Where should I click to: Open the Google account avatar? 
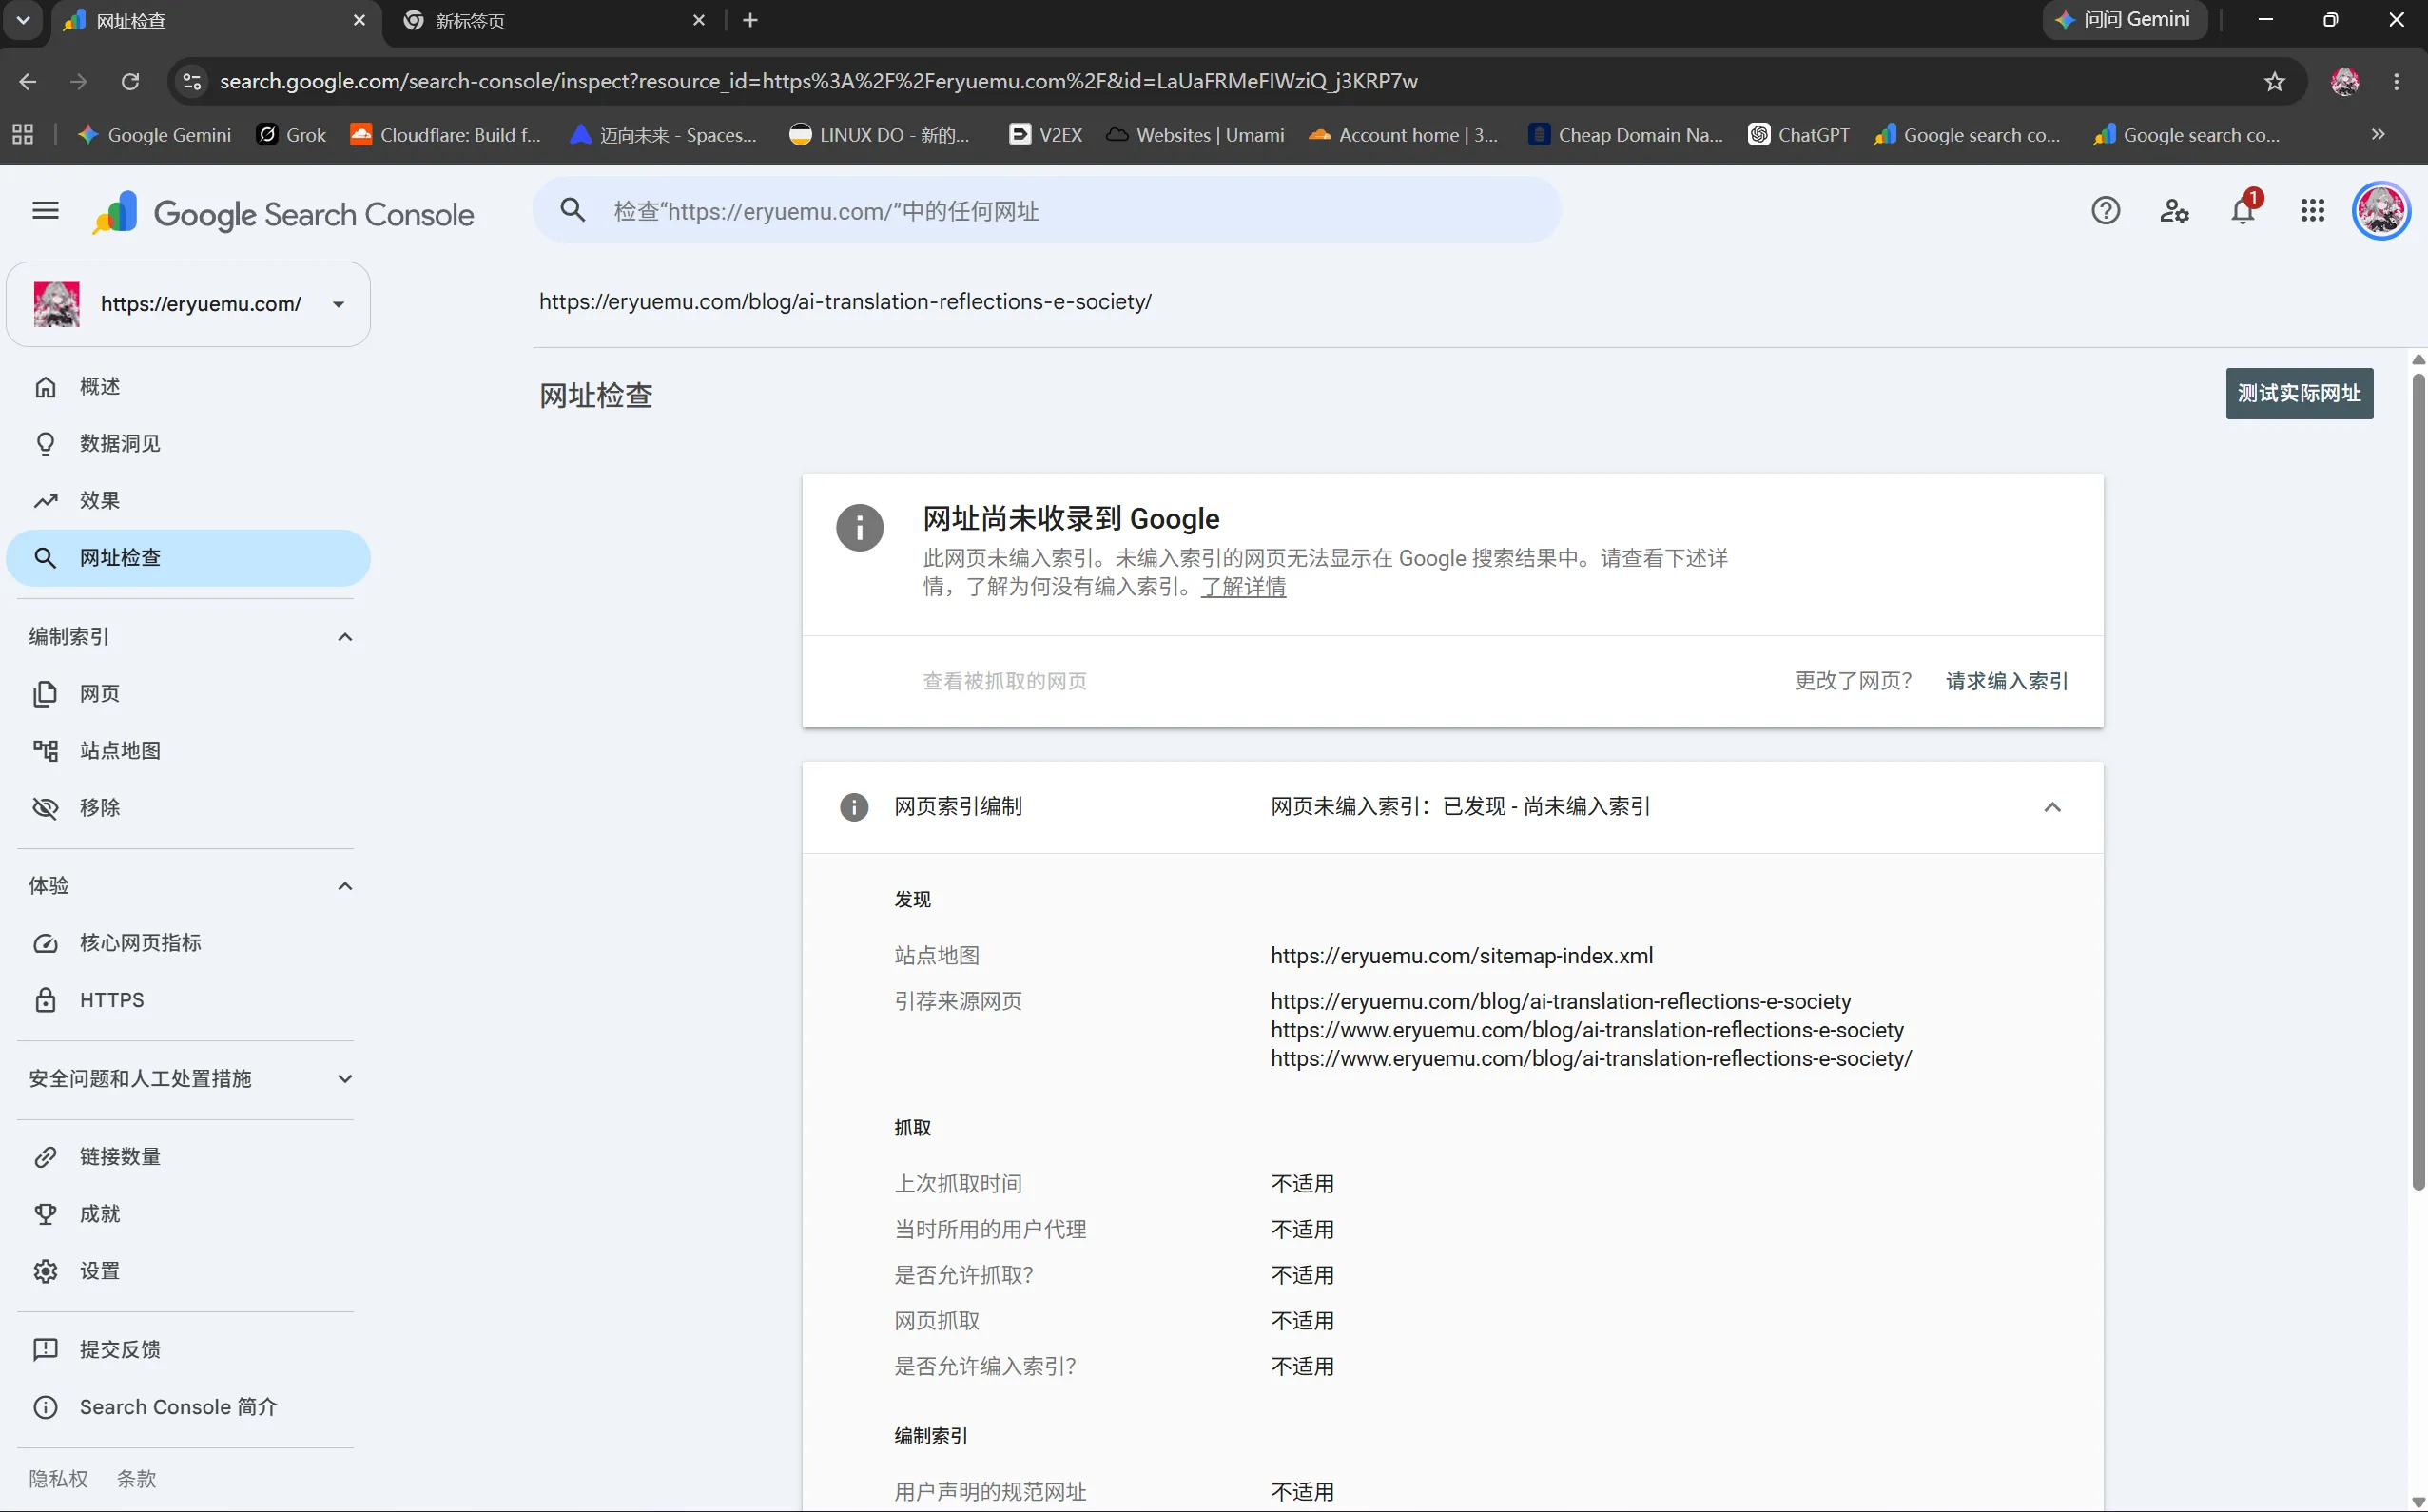[x=2381, y=211]
